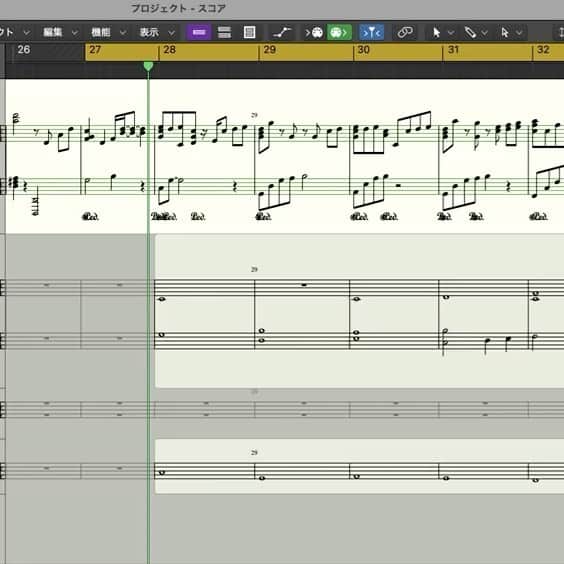Open the 表示 menu
This screenshot has width=564, height=564.
(149, 32)
